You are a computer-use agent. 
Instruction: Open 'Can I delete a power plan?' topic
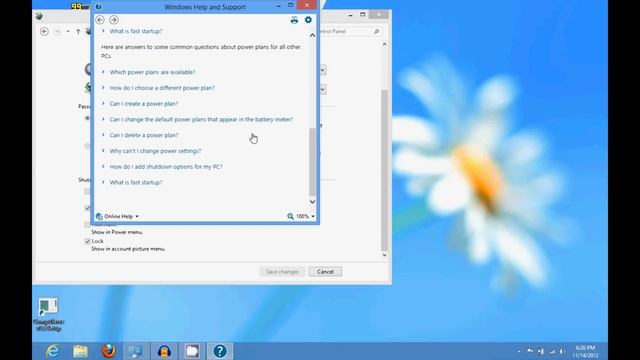click(x=144, y=135)
